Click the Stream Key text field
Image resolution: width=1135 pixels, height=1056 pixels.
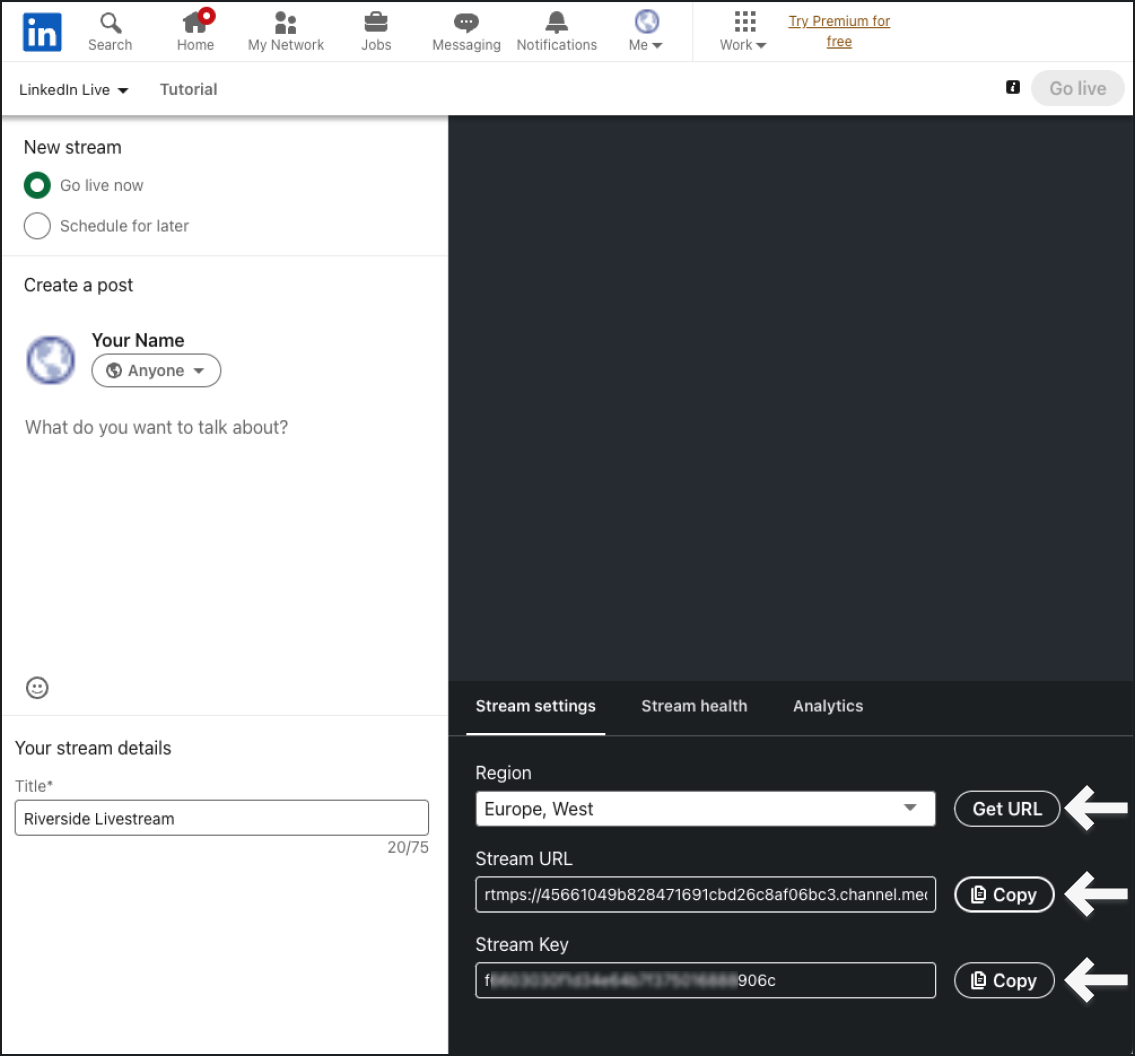(705, 981)
